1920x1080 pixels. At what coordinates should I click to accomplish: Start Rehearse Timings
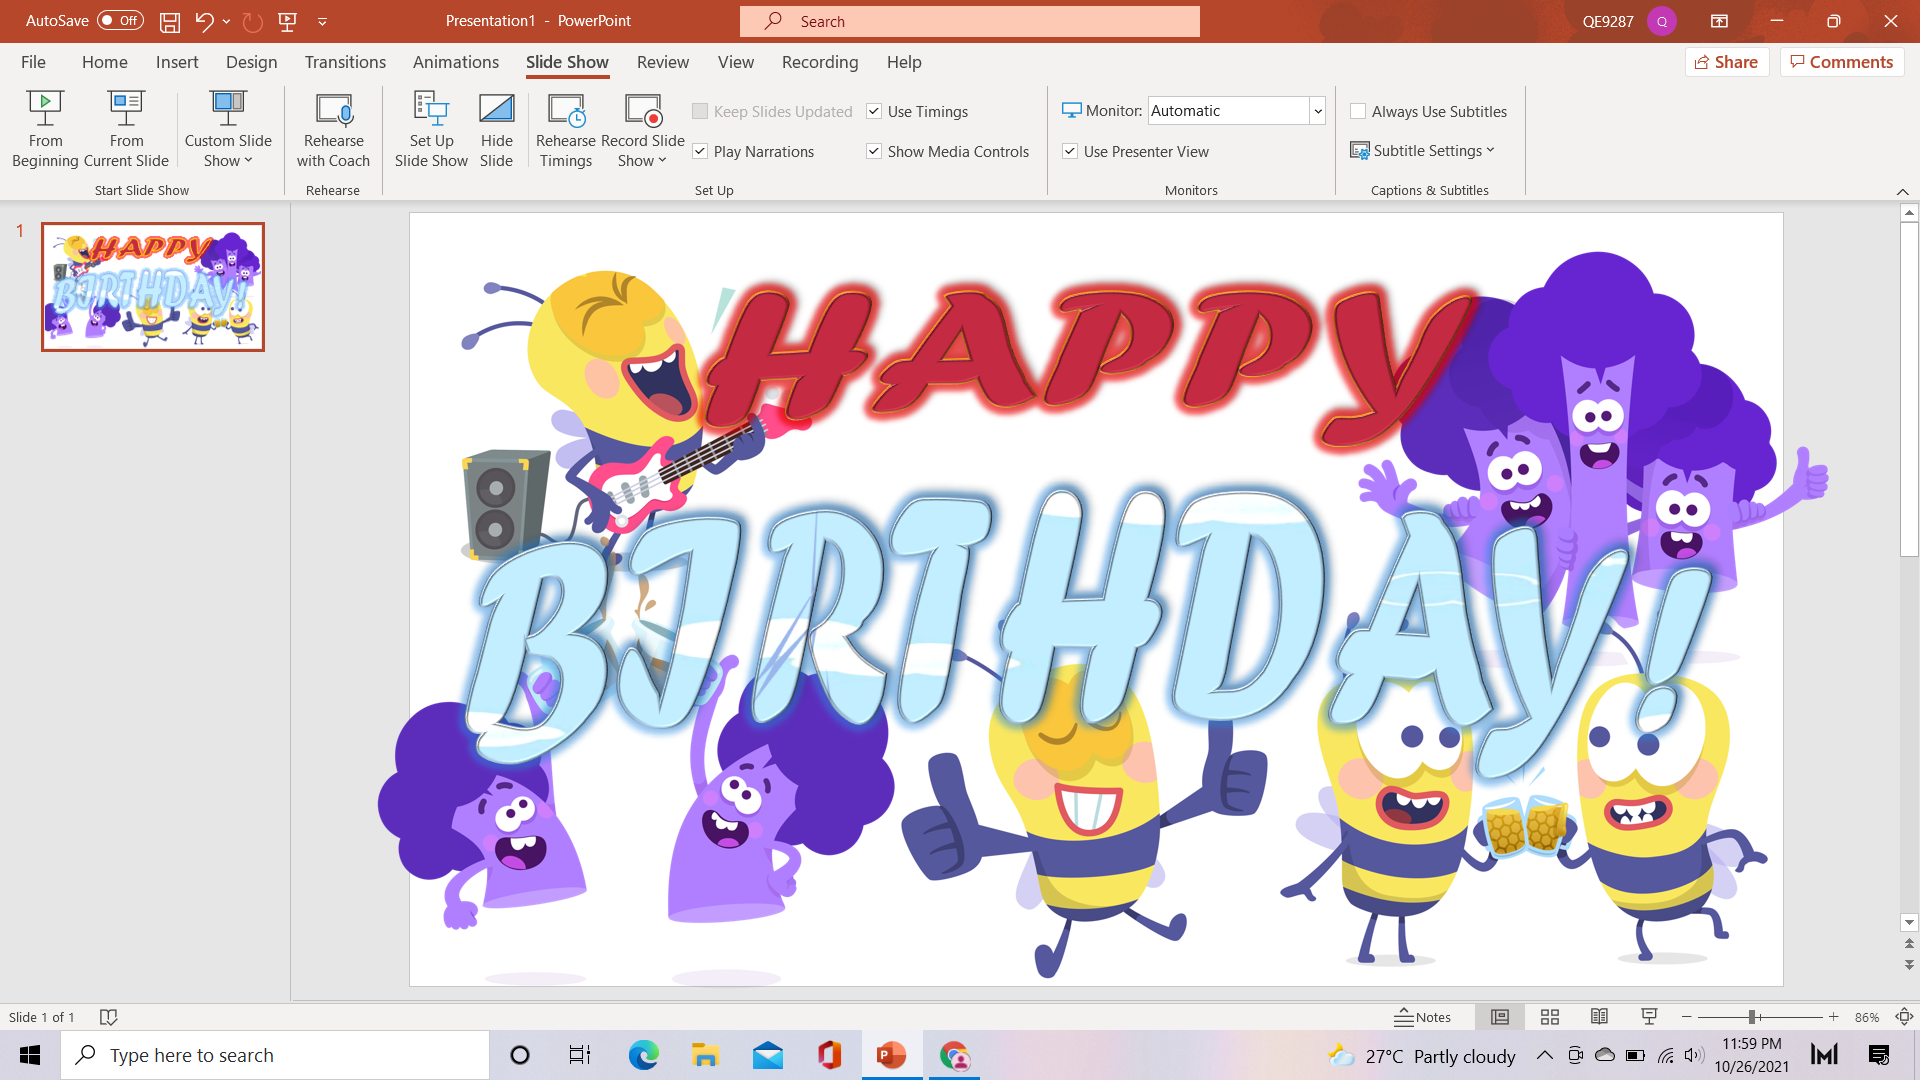coord(566,129)
